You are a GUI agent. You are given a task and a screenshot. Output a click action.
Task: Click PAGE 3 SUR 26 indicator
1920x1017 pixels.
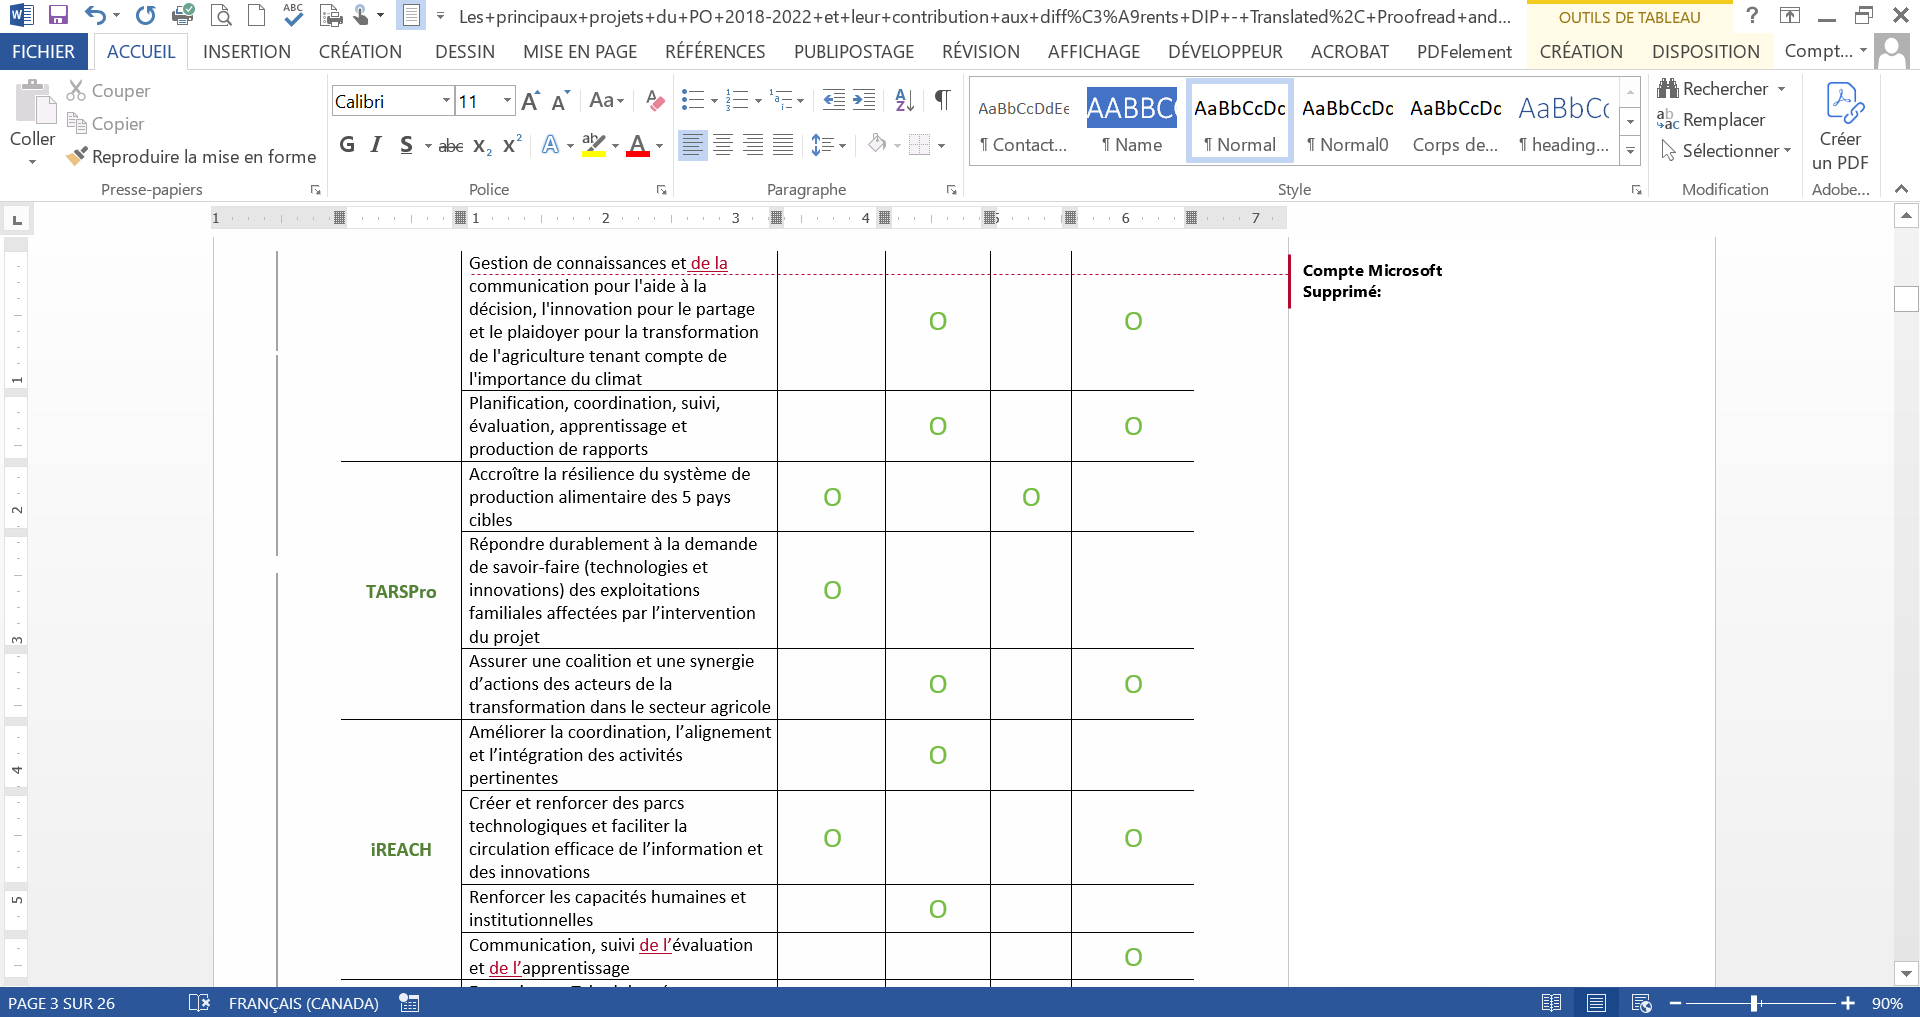coord(62,1003)
